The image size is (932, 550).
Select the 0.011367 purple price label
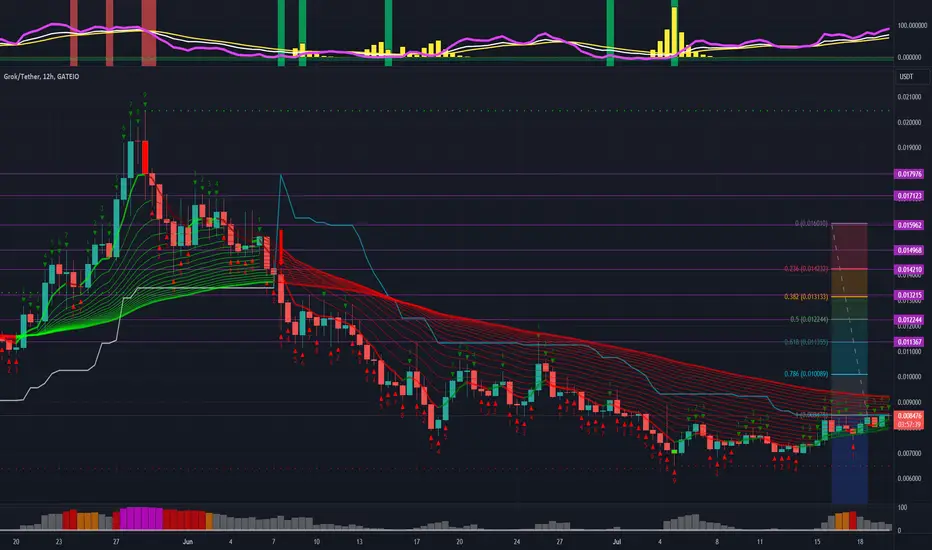[x=909, y=342]
